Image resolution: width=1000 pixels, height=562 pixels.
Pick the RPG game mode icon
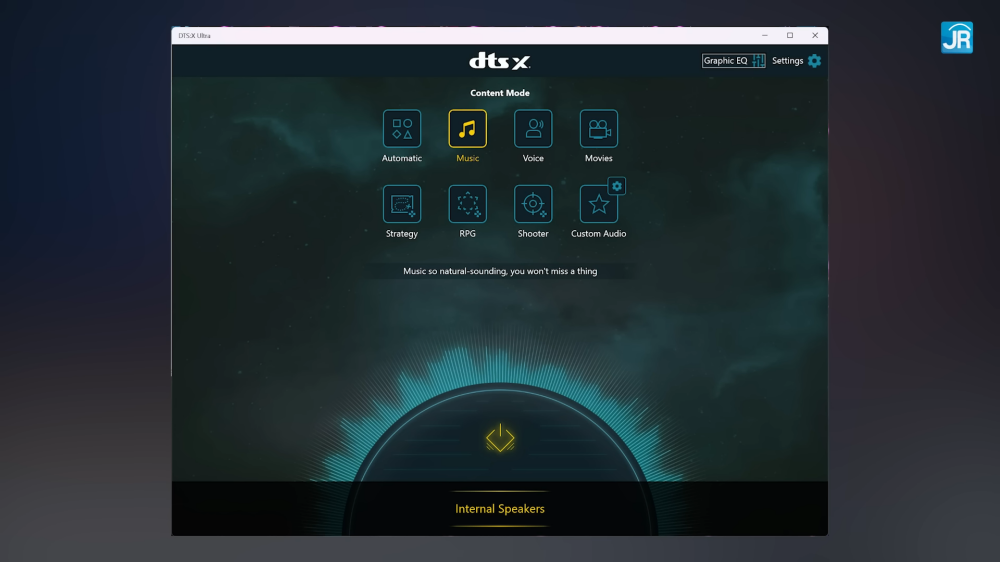point(467,204)
